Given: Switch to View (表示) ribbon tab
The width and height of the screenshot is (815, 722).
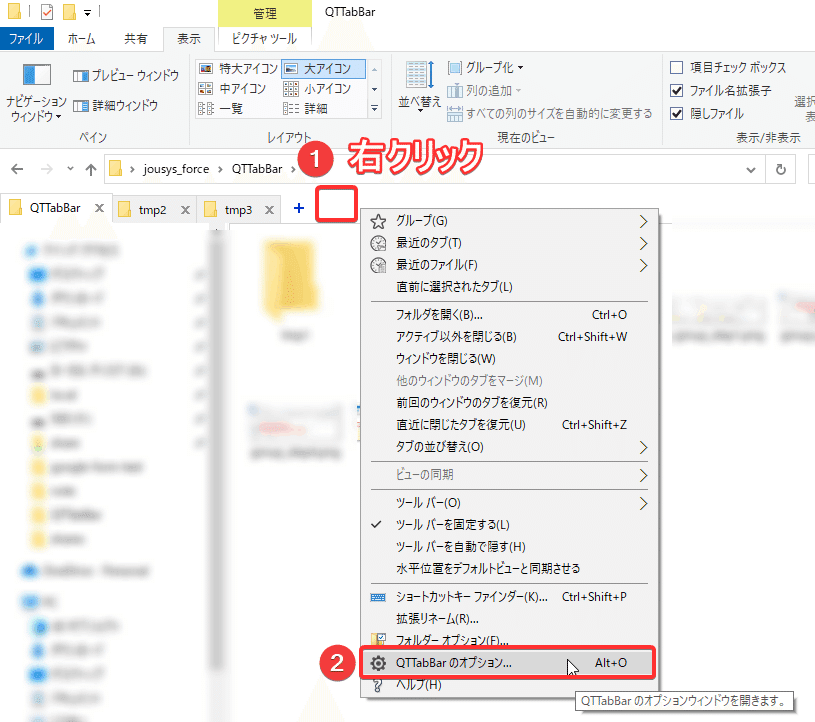Looking at the screenshot, I should pos(189,39).
